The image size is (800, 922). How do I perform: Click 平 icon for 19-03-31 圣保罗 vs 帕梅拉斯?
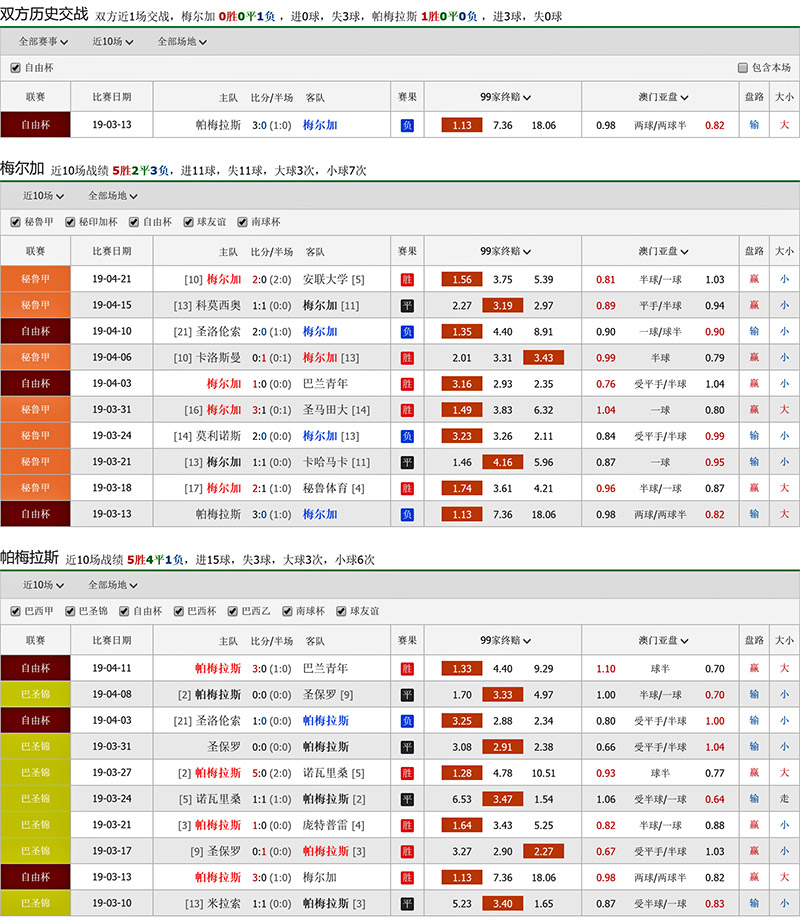tap(407, 747)
